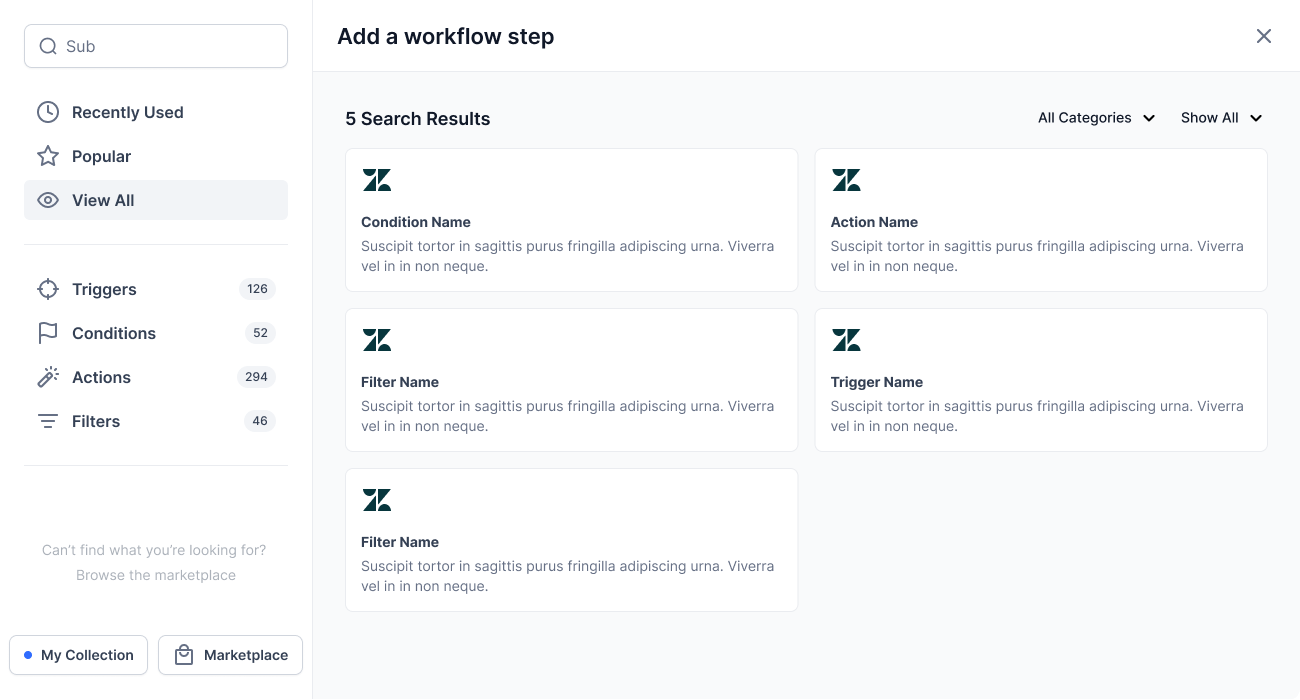Click the 46 count badge on Filters
The image size is (1300, 700).
(x=260, y=421)
